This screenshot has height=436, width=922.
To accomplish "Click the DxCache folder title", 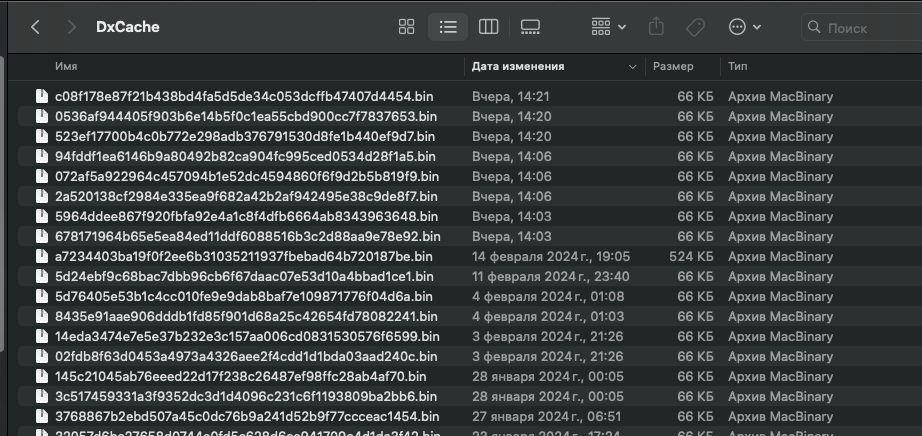I will click(128, 27).
